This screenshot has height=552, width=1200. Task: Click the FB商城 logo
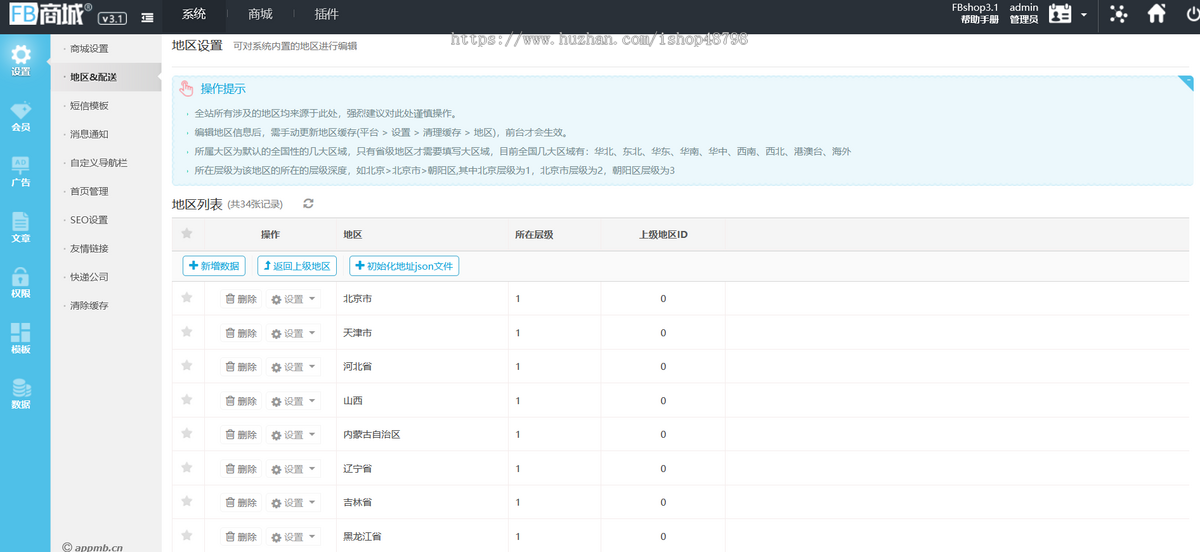(49, 15)
